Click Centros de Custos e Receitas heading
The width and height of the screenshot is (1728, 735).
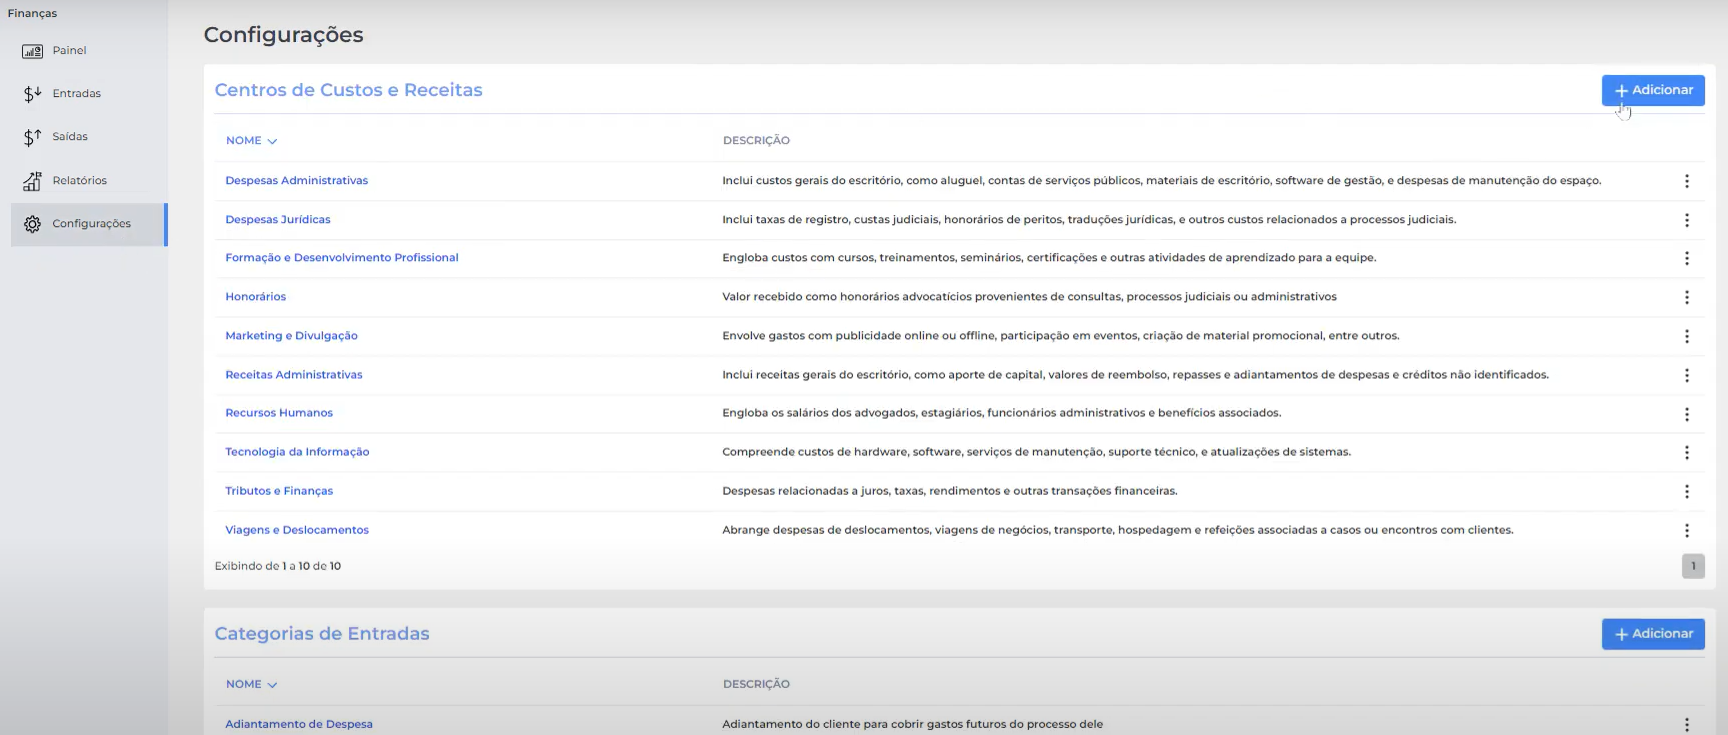348,90
